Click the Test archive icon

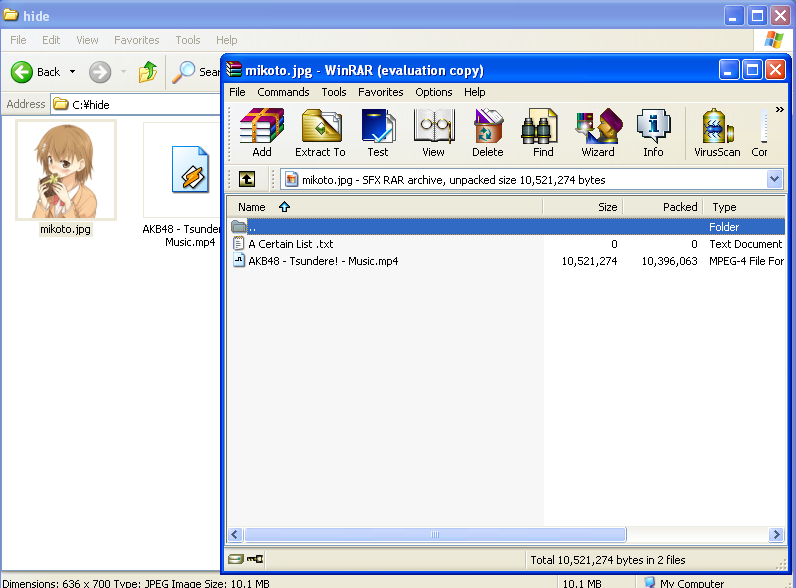(x=378, y=133)
